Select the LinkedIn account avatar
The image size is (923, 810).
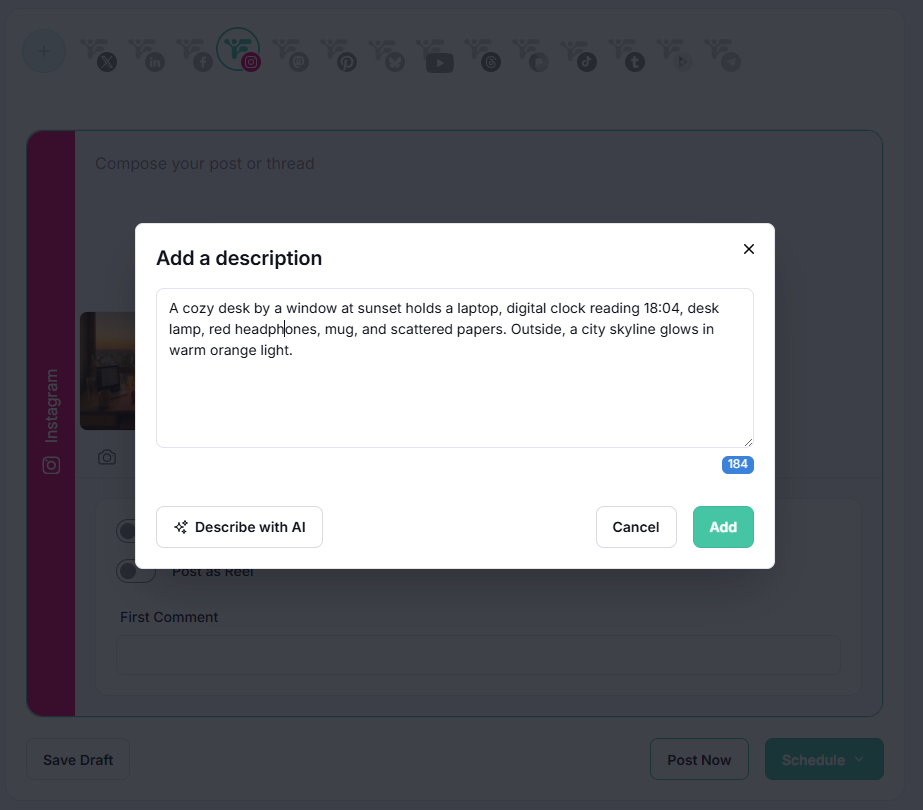click(147, 54)
